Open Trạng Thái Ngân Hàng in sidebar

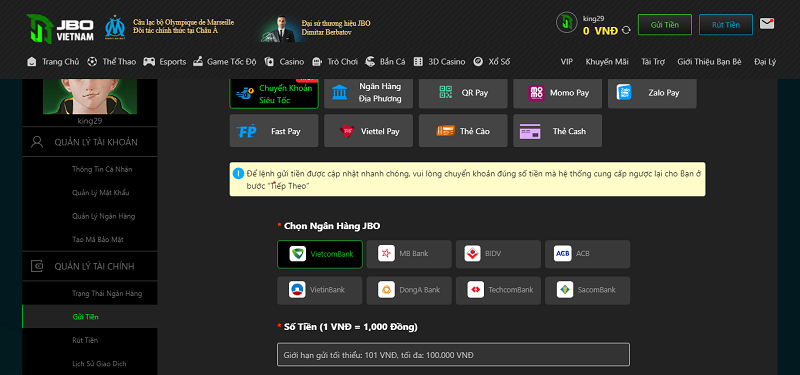pyautogui.click(x=107, y=294)
